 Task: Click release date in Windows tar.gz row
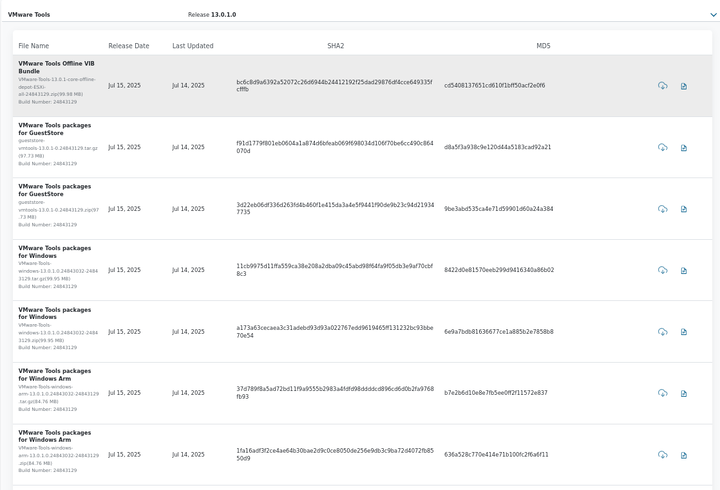pyautogui.click(x=124, y=270)
